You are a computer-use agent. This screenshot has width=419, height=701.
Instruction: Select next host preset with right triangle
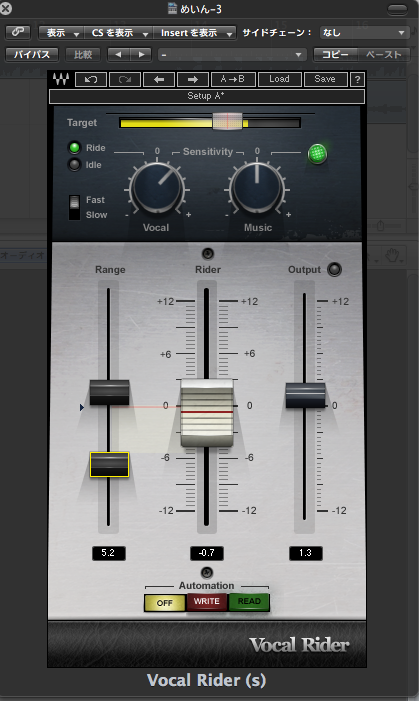coord(141,55)
